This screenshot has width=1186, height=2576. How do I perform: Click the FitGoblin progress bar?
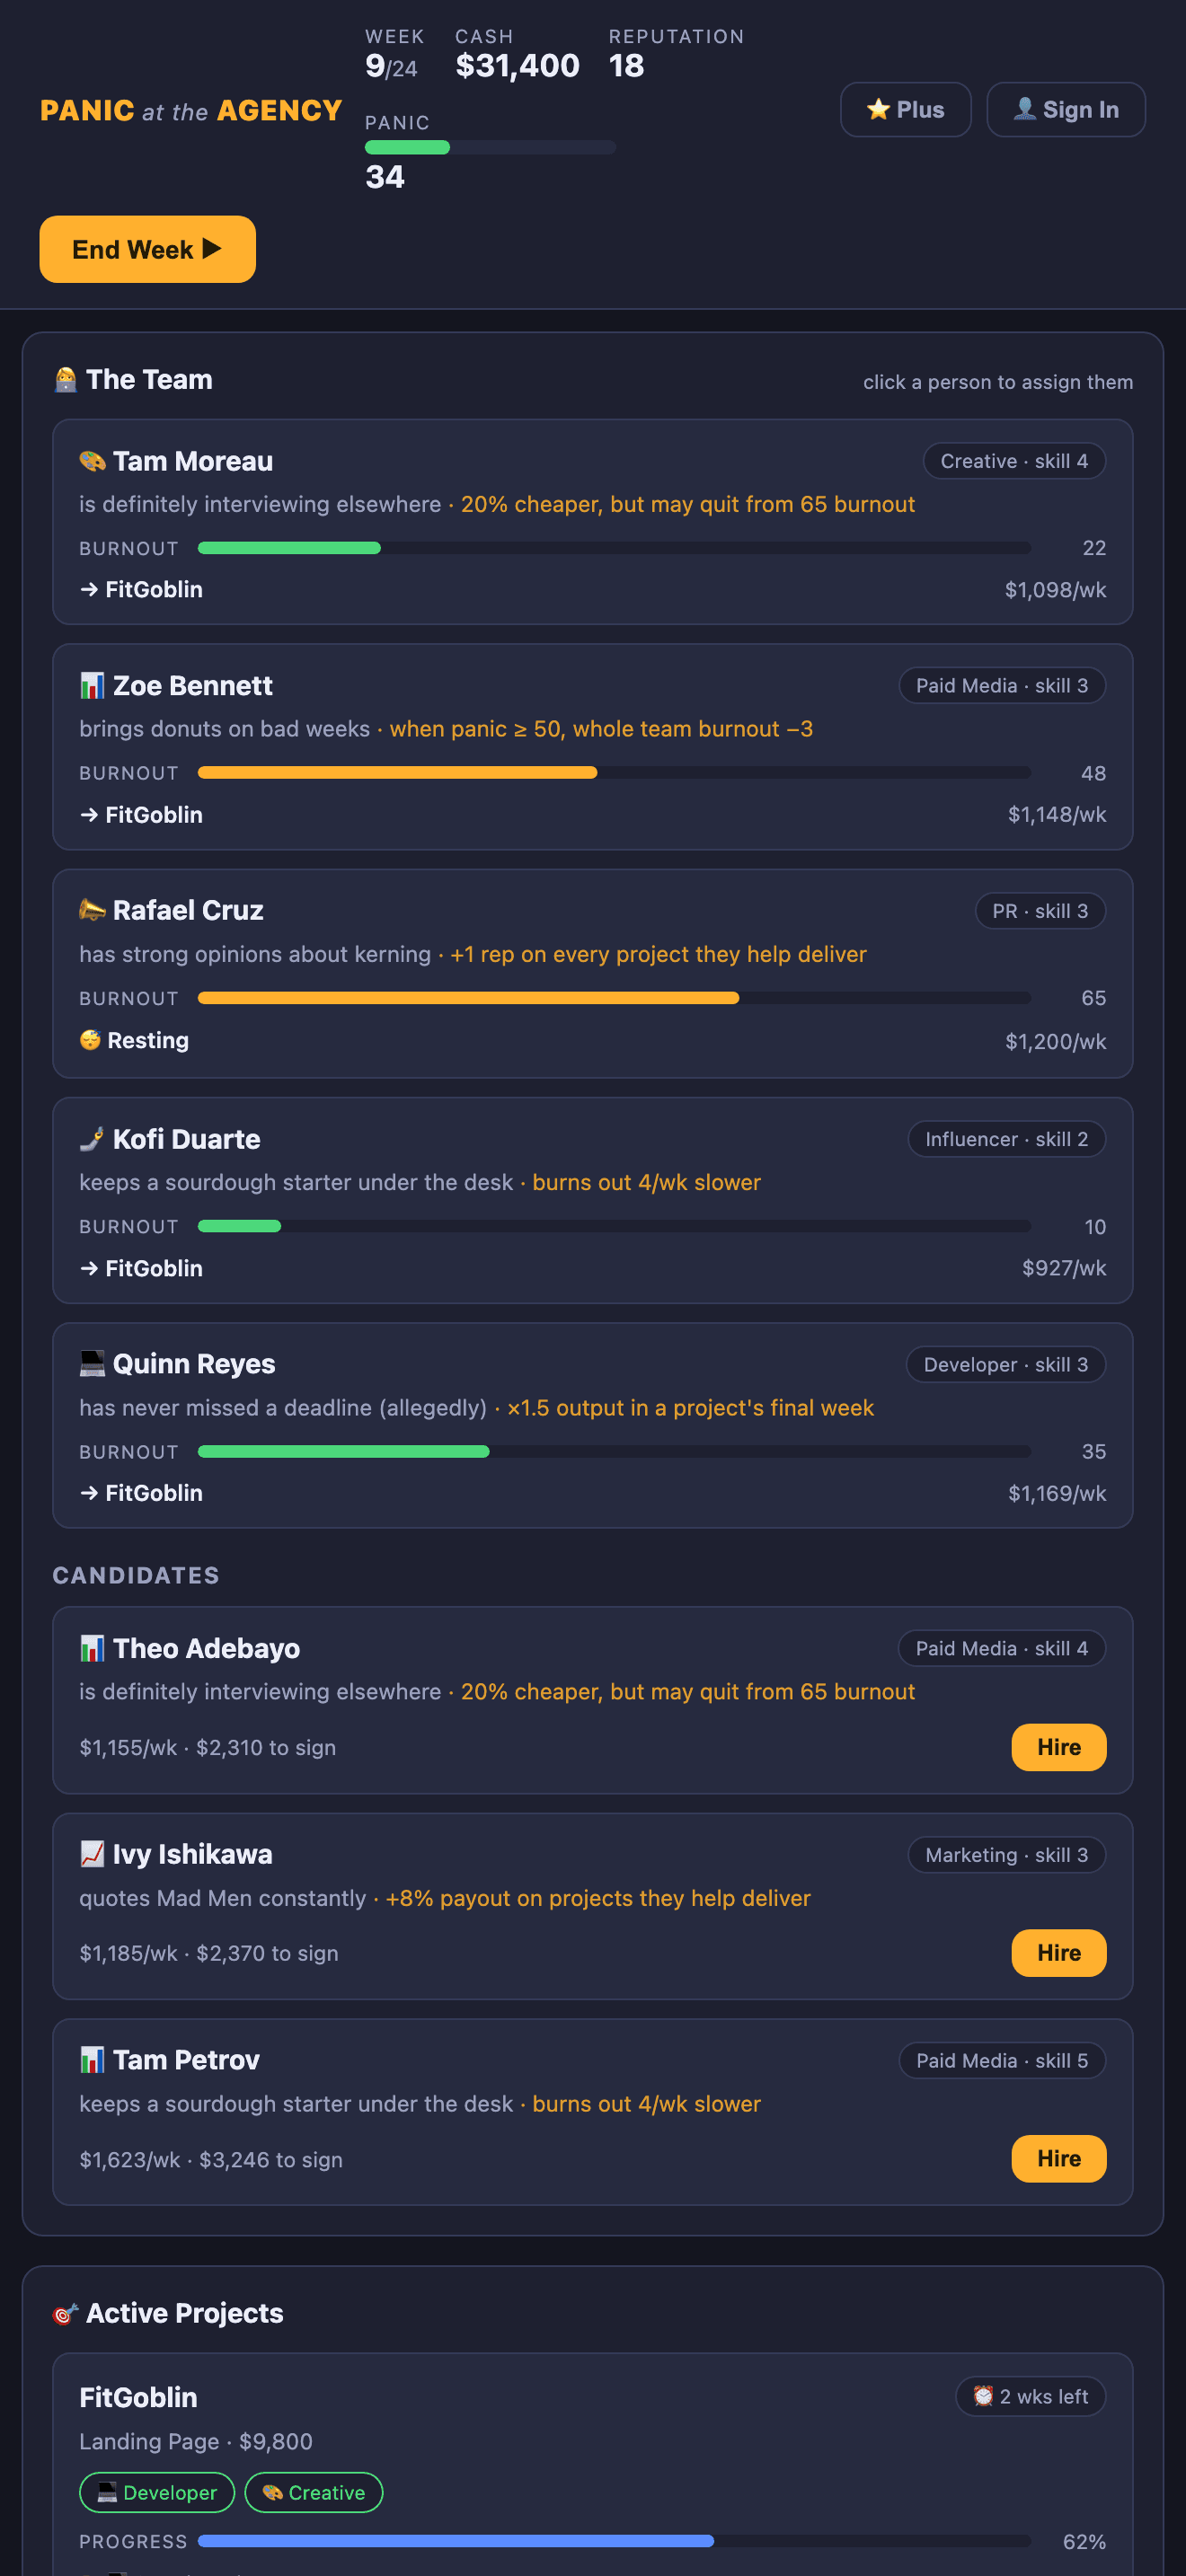[614, 2541]
